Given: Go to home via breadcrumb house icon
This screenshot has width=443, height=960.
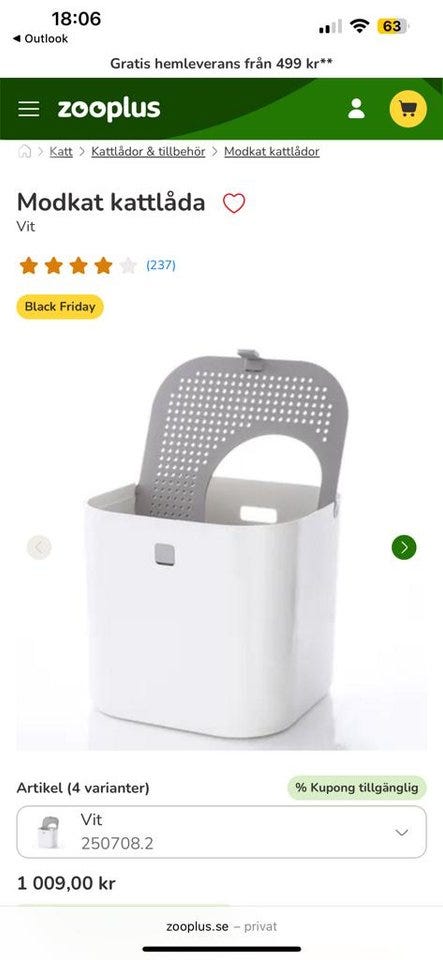Looking at the screenshot, I should [x=24, y=151].
